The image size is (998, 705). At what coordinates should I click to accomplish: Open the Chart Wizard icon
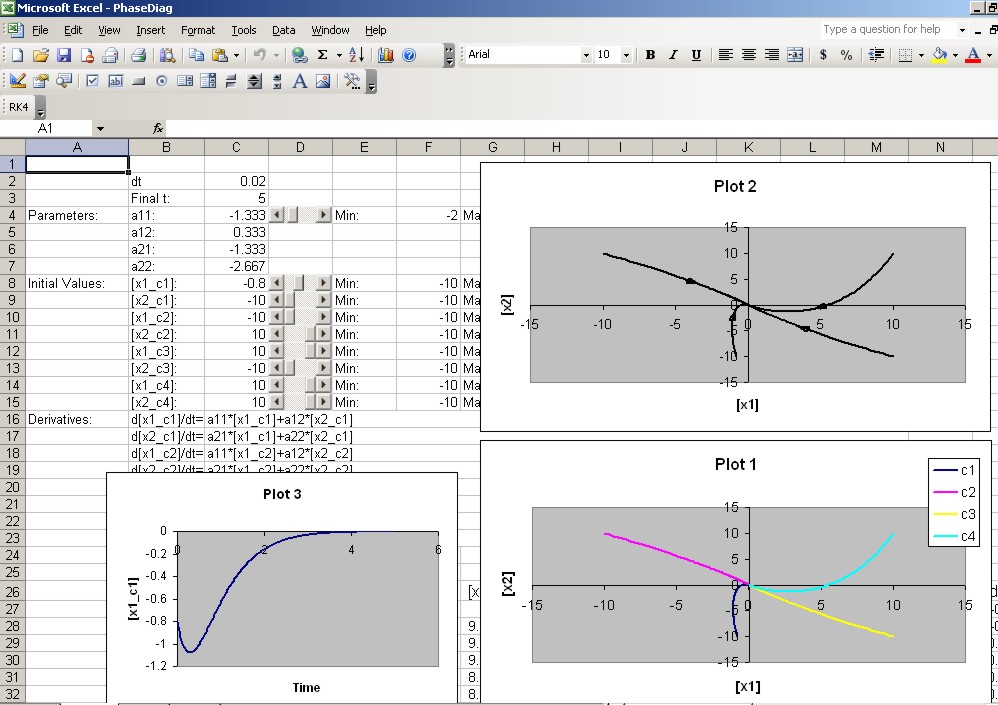click(x=386, y=55)
